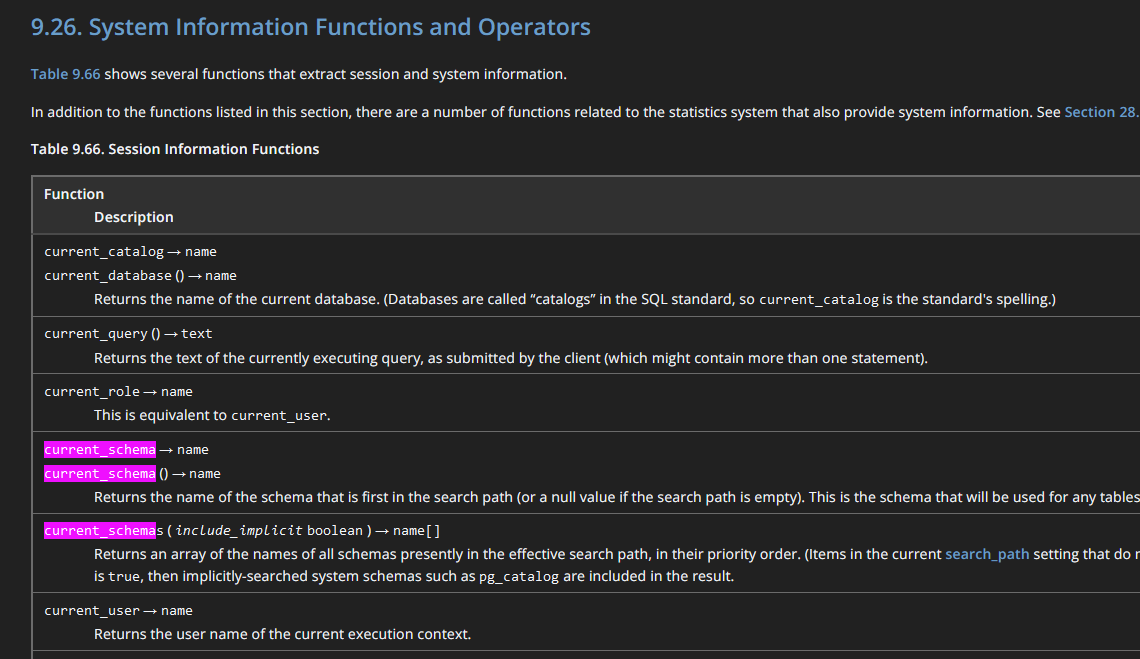The width and height of the screenshot is (1140, 659).
Task: Follow the Section 28 link
Action: pos(1101,112)
